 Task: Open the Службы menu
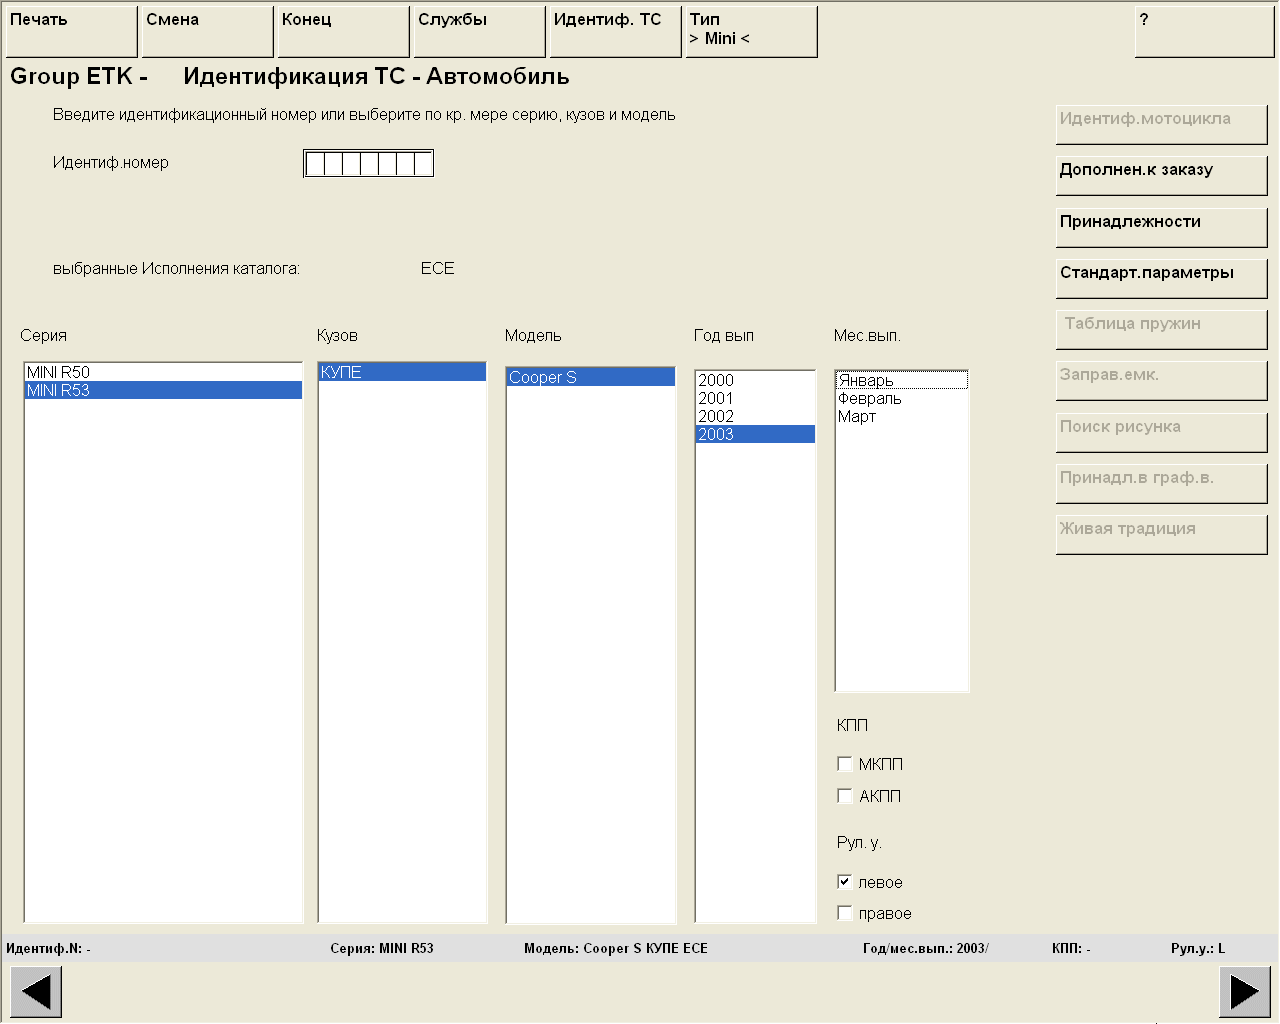coord(480,32)
